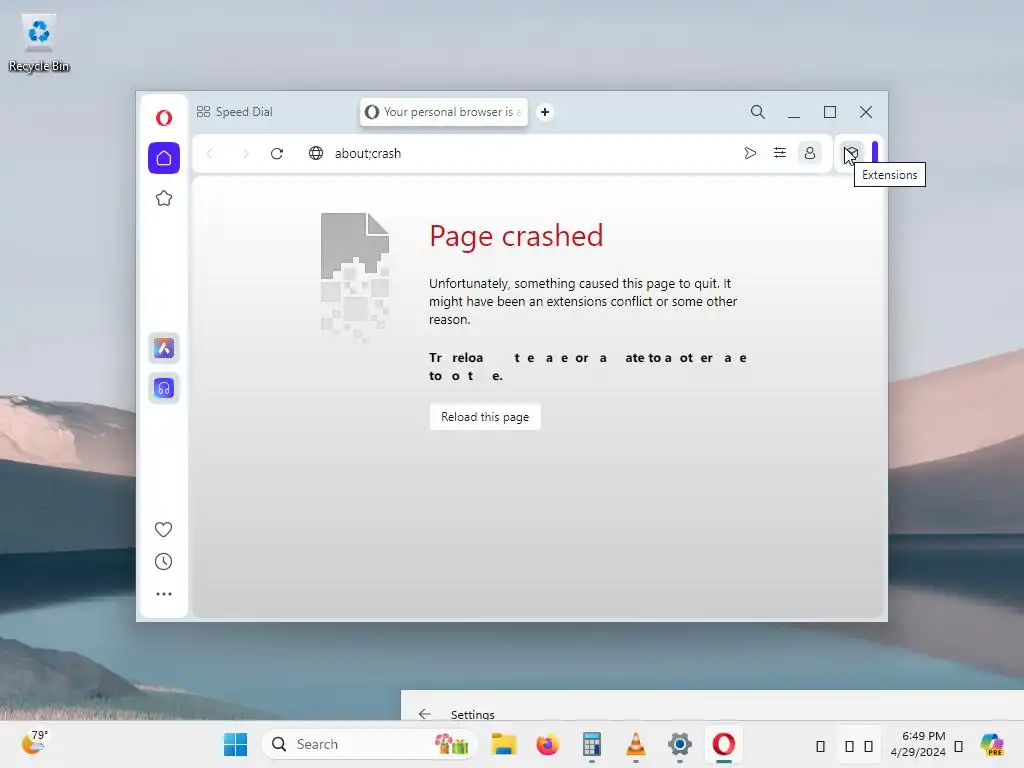Close the Opera window

(x=866, y=112)
